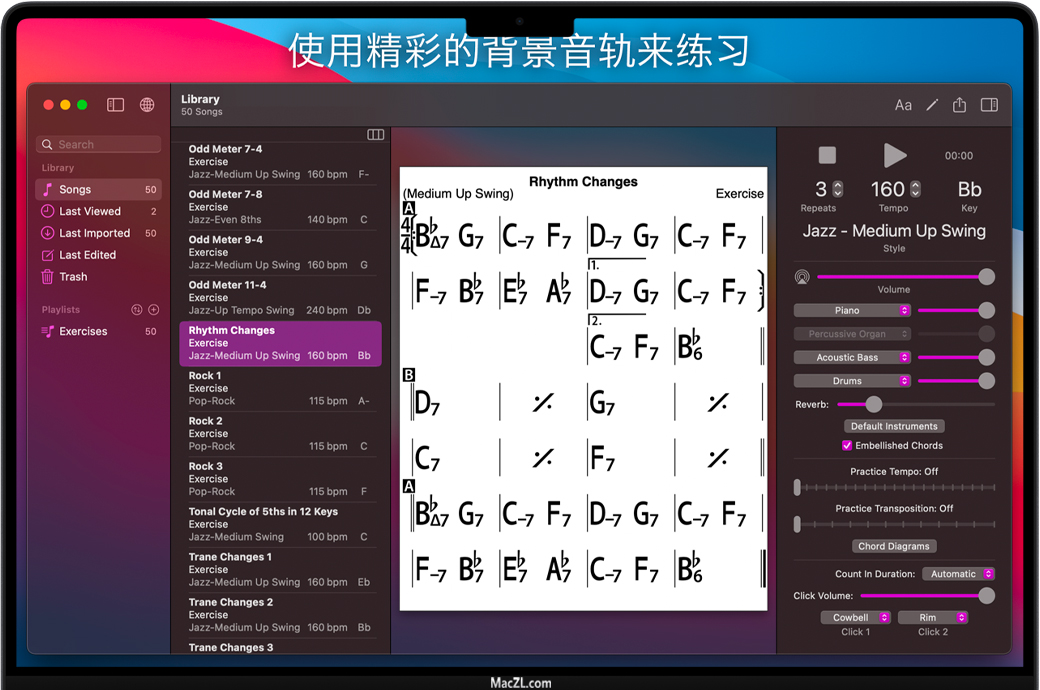Change the Jazz - Medium Up Swing style
The width and height of the screenshot is (1040, 690).
894,231
